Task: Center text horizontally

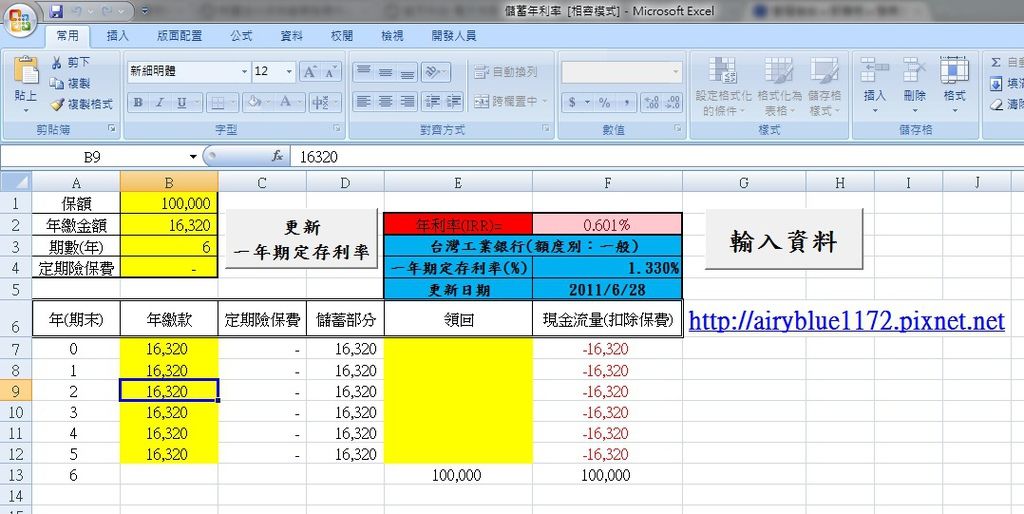Action: [x=385, y=102]
